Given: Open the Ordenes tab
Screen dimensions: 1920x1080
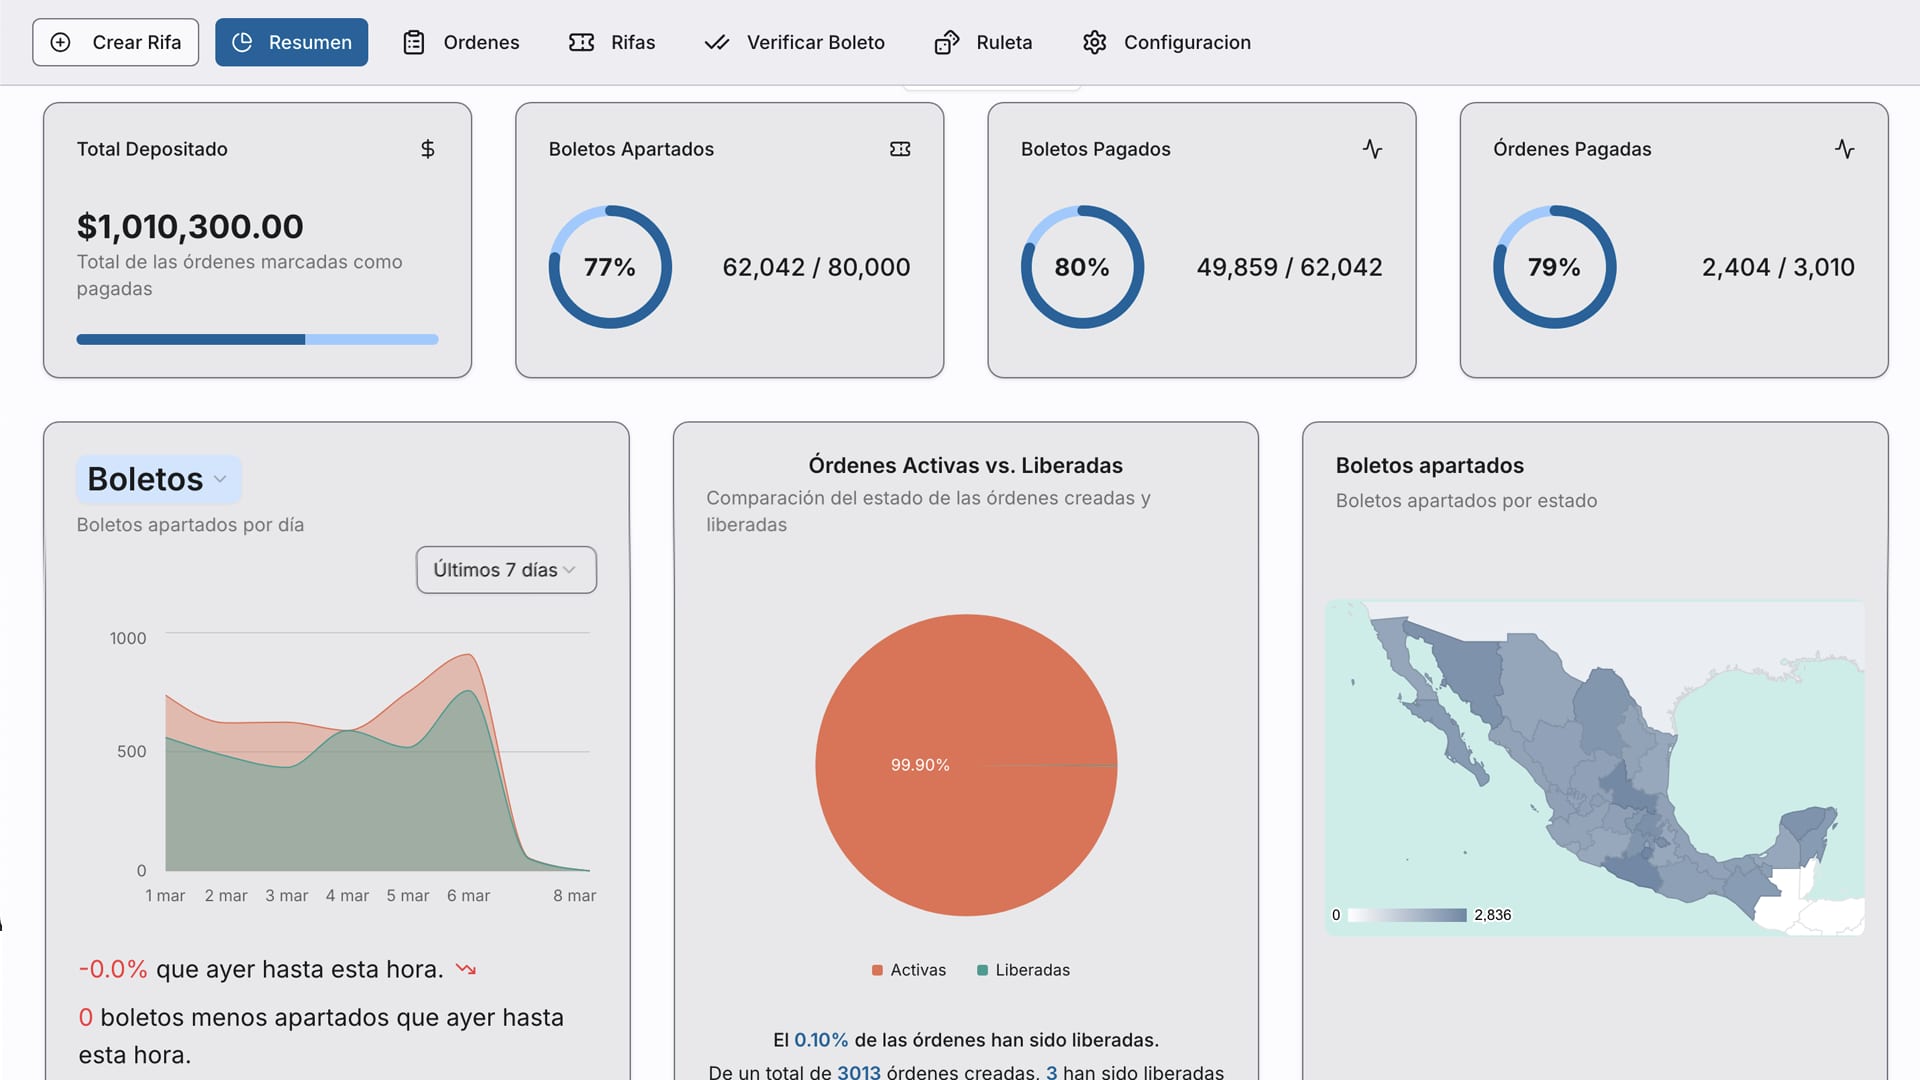Looking at the screenshot, I should click(x=461, y=42).
